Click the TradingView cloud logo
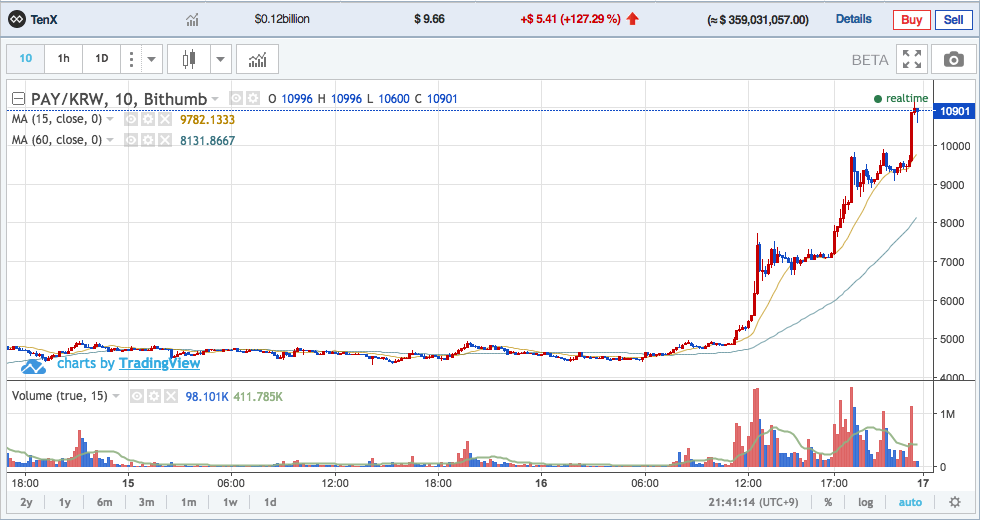This screenshot has height=525, width=981. (x=33, y=366)
